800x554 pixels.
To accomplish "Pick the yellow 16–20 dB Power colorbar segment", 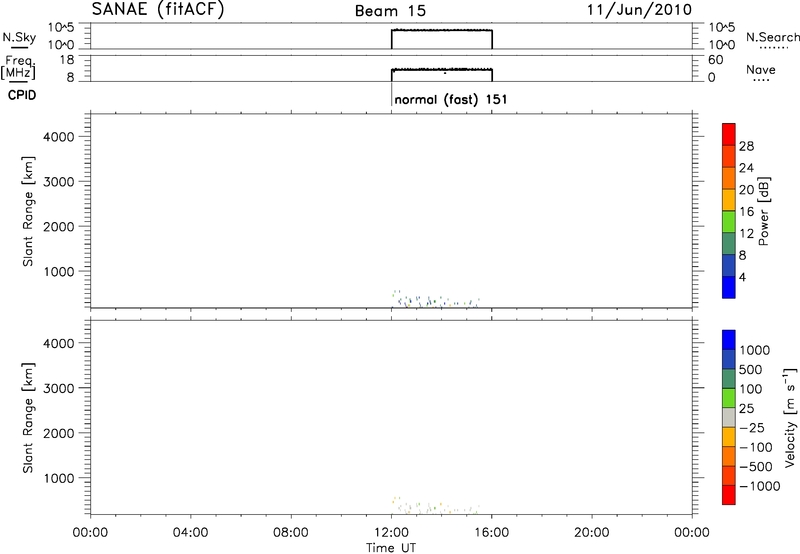I will tap(729, 200).
